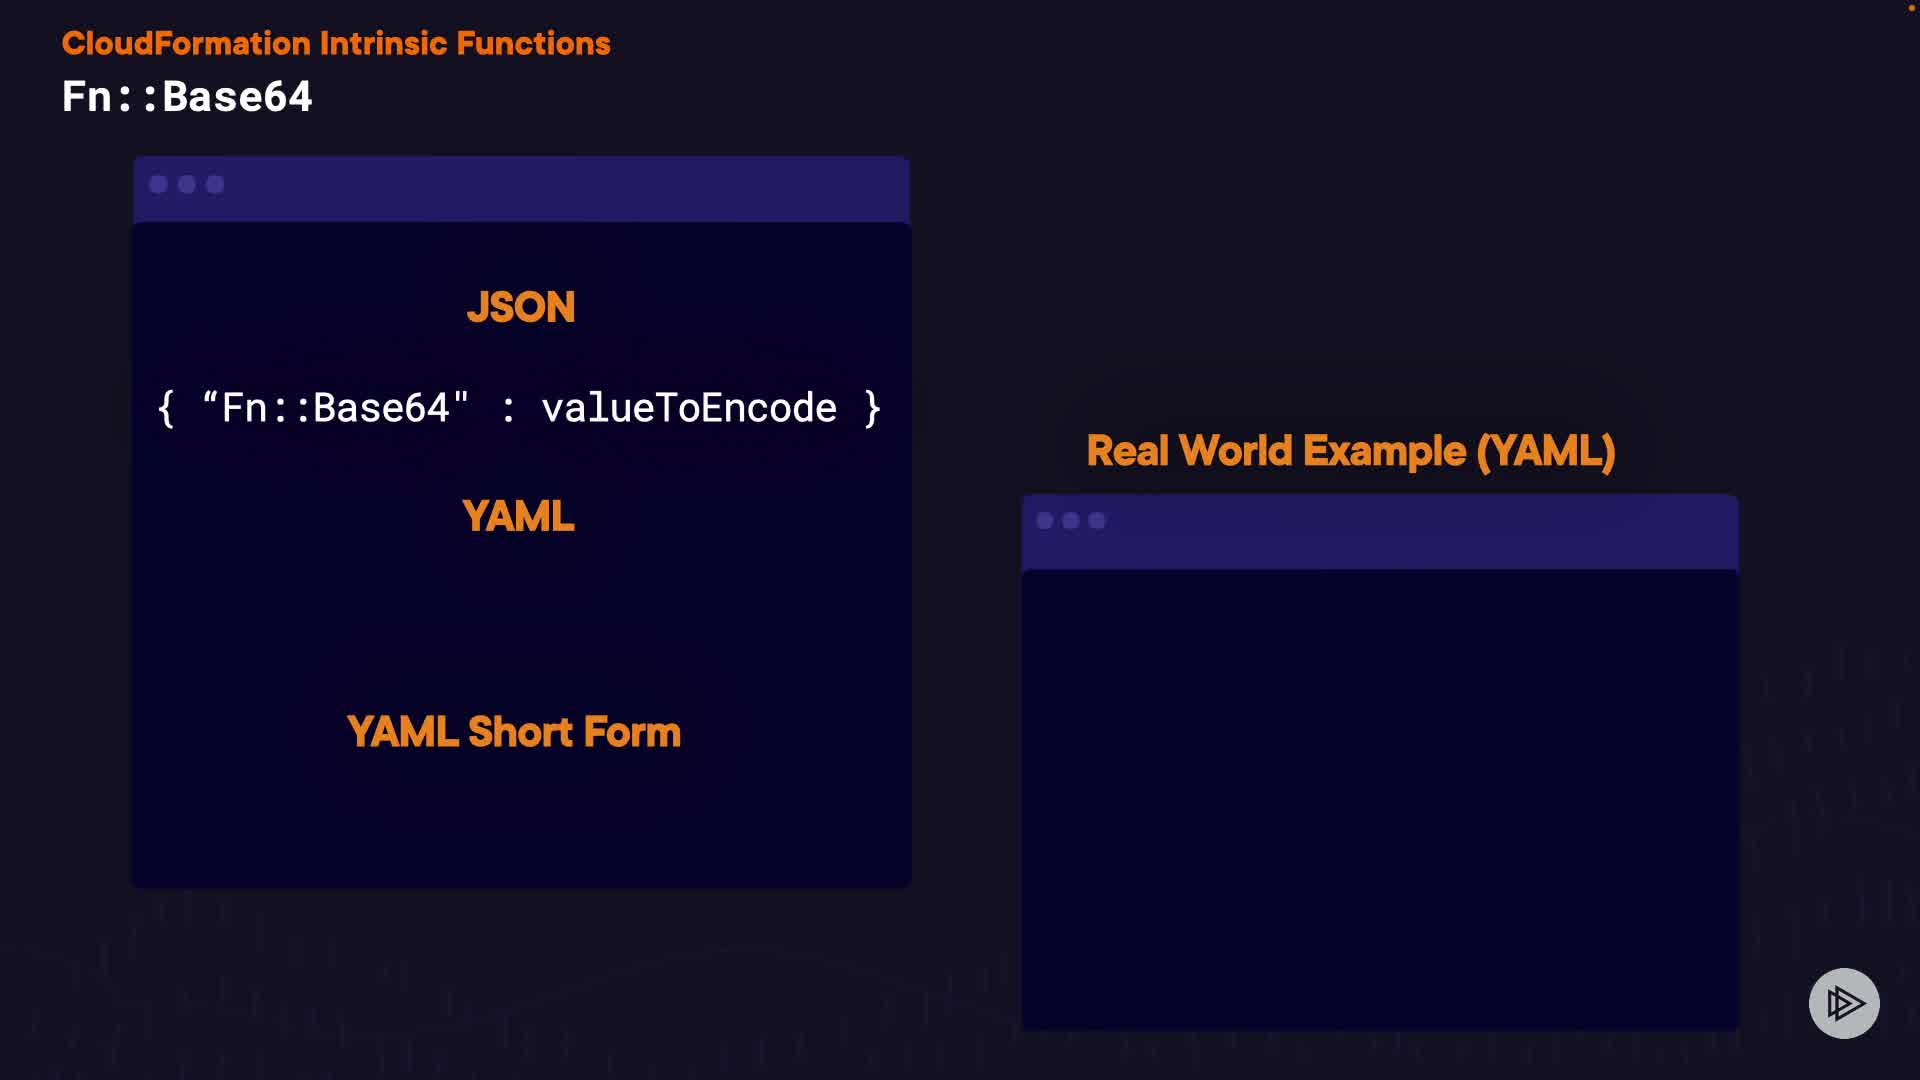
Task: Click first dot in right window title bar
Action: click(x=1045, y=521)
